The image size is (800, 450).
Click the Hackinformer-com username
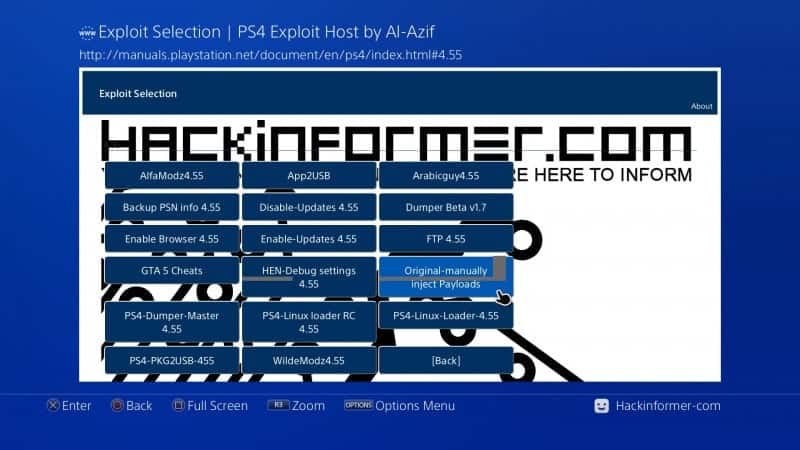[668, 406]
